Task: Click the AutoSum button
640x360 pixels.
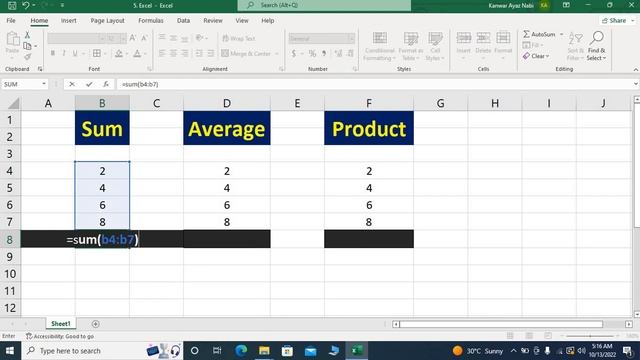Action: pyautogui.click(x=539, y=34)
